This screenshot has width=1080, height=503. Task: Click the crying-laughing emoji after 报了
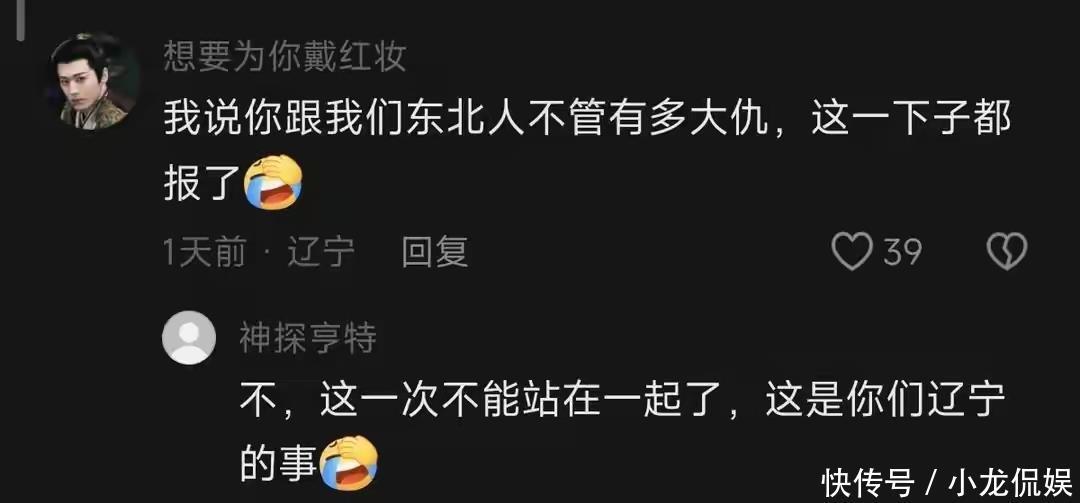coord(274,182)
